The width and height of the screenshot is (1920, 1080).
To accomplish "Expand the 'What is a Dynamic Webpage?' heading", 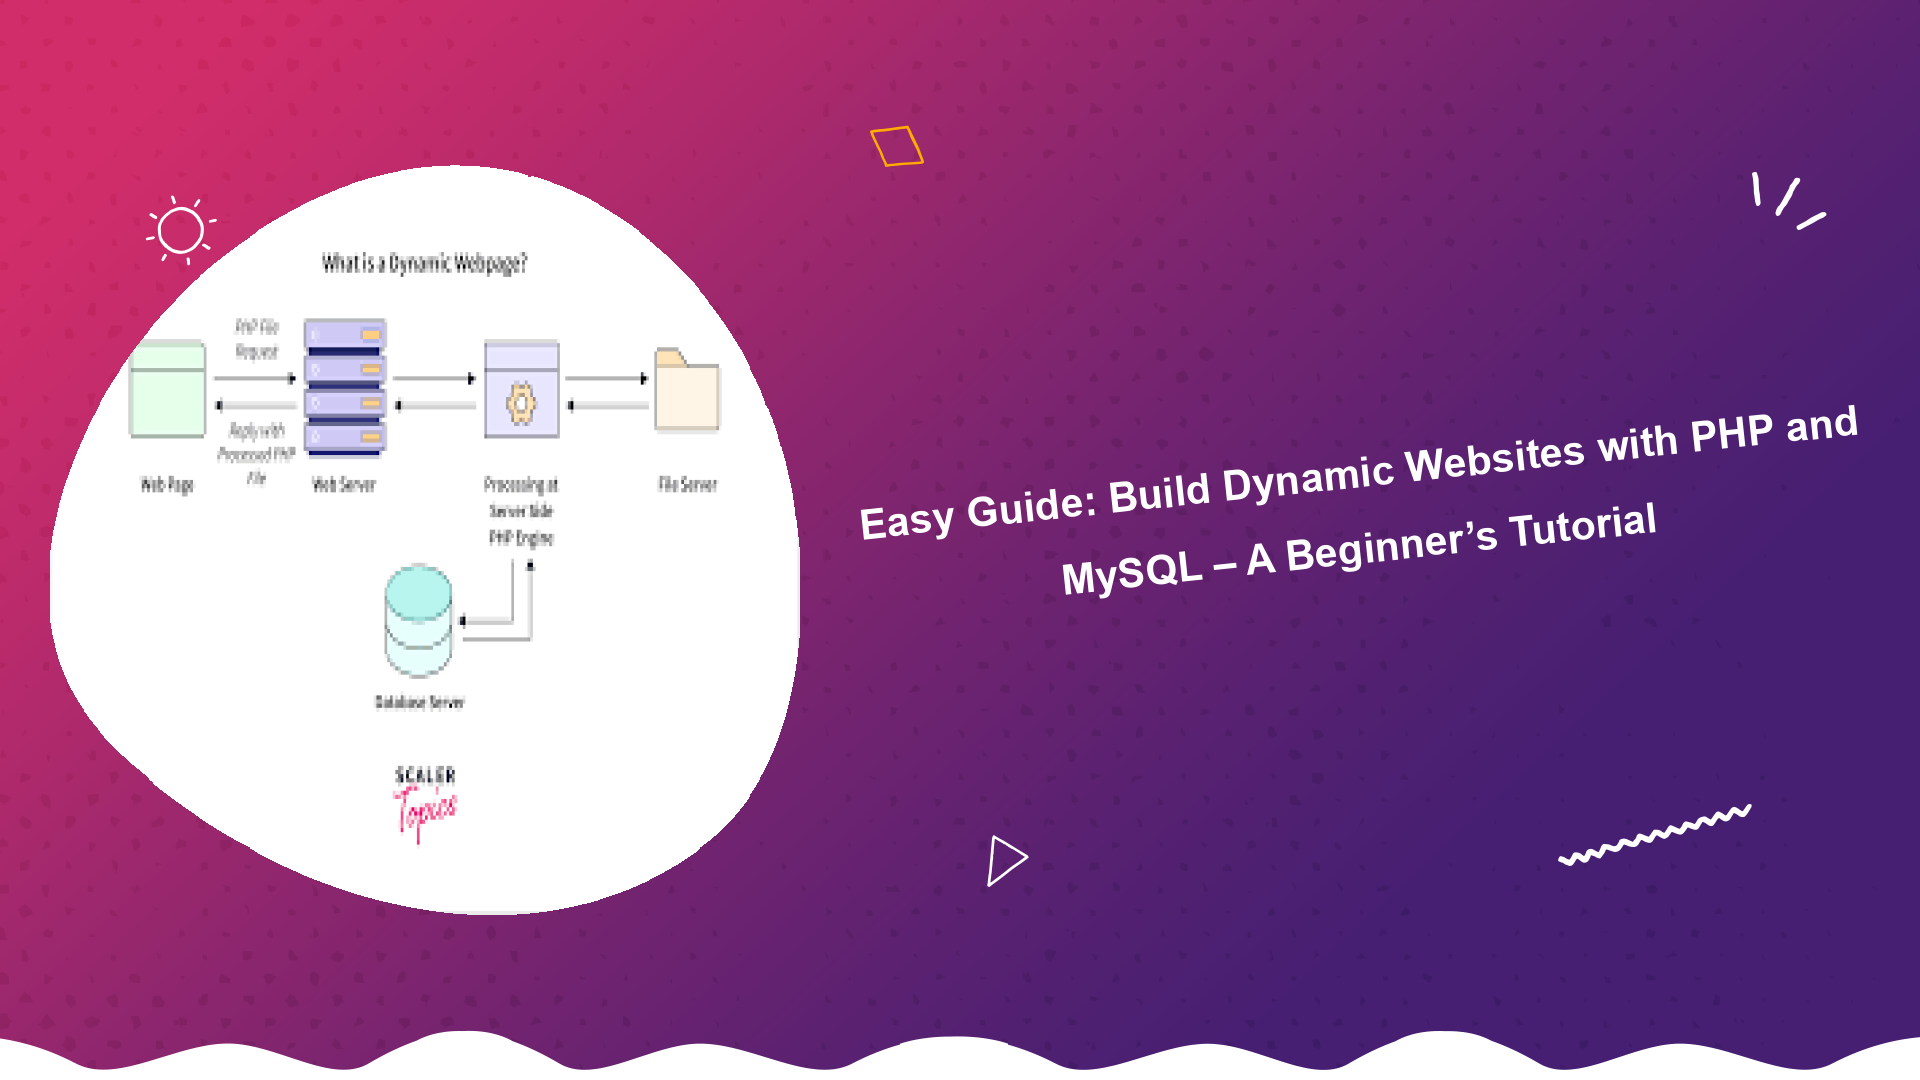I will [424, 264].
